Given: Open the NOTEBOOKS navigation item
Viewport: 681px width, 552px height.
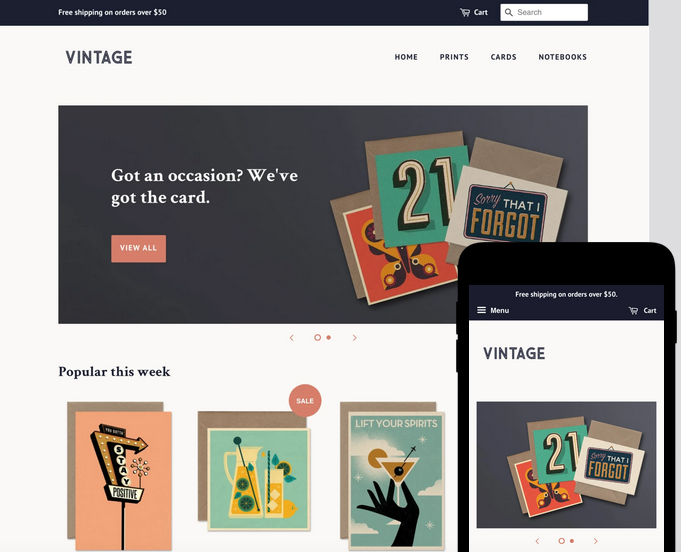Looking at the screenshot, I should pyautogui.click(x=562, y=57).
